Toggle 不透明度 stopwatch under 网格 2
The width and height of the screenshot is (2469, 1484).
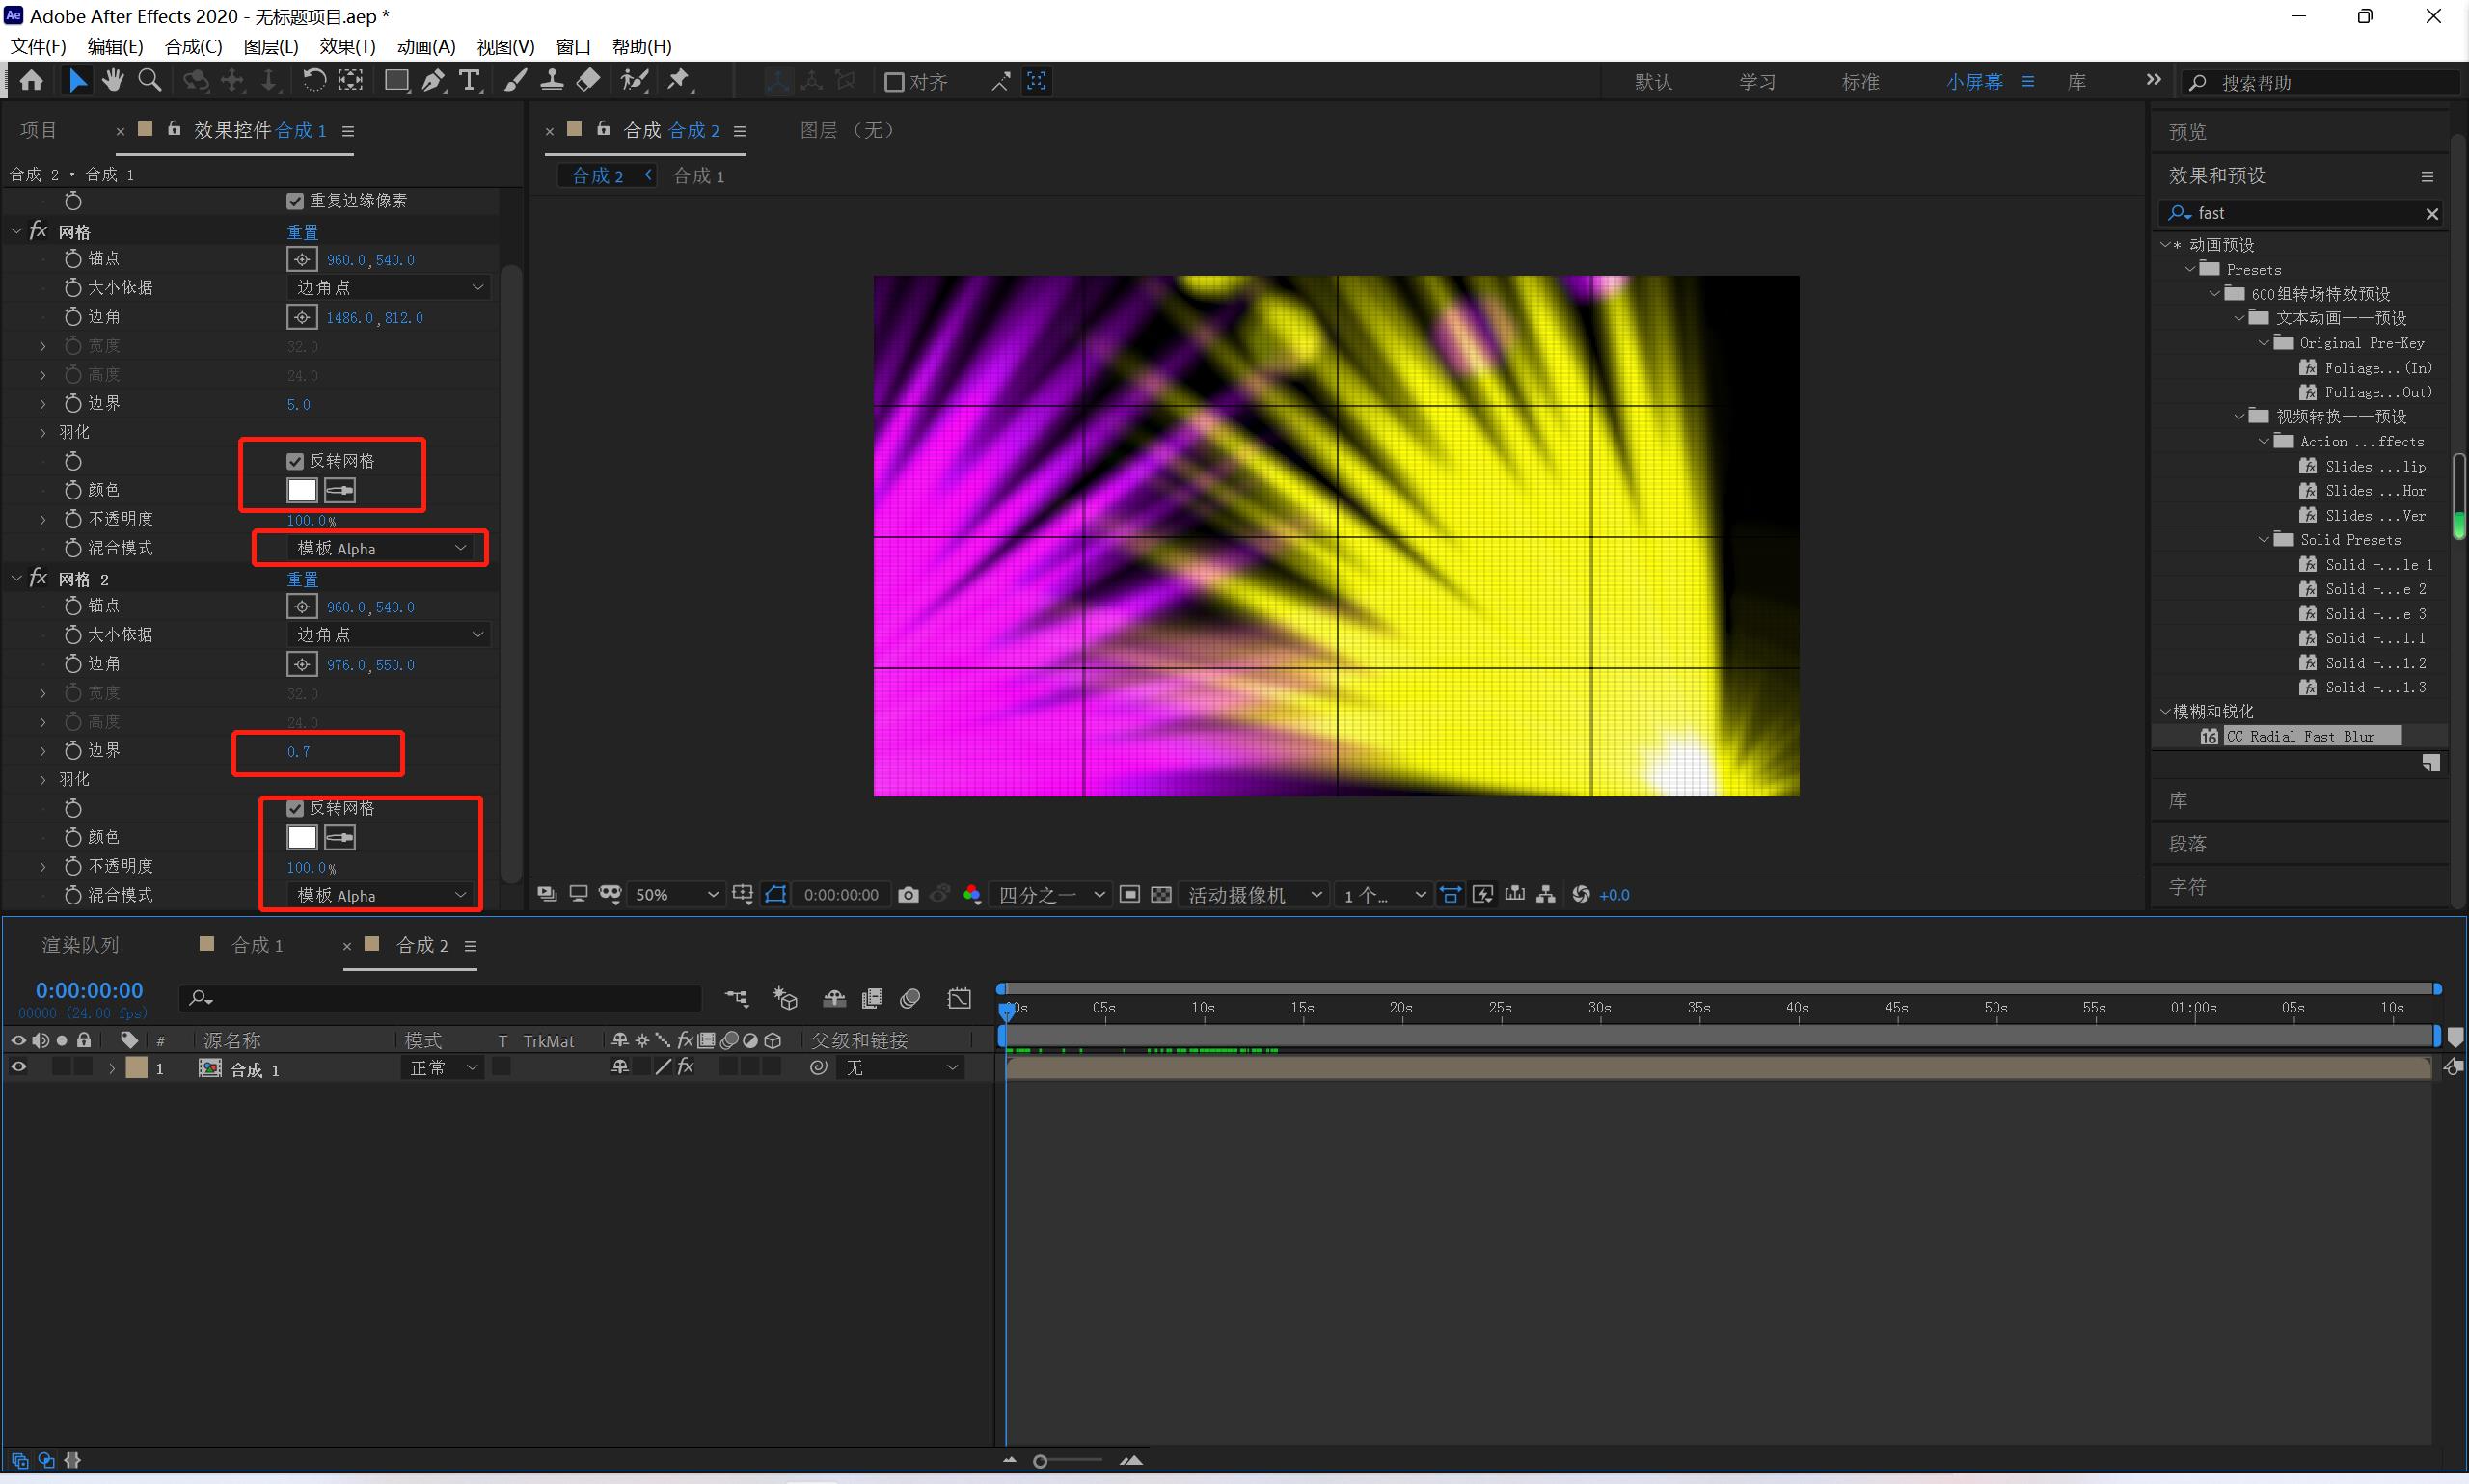click(x=73, y=866)
